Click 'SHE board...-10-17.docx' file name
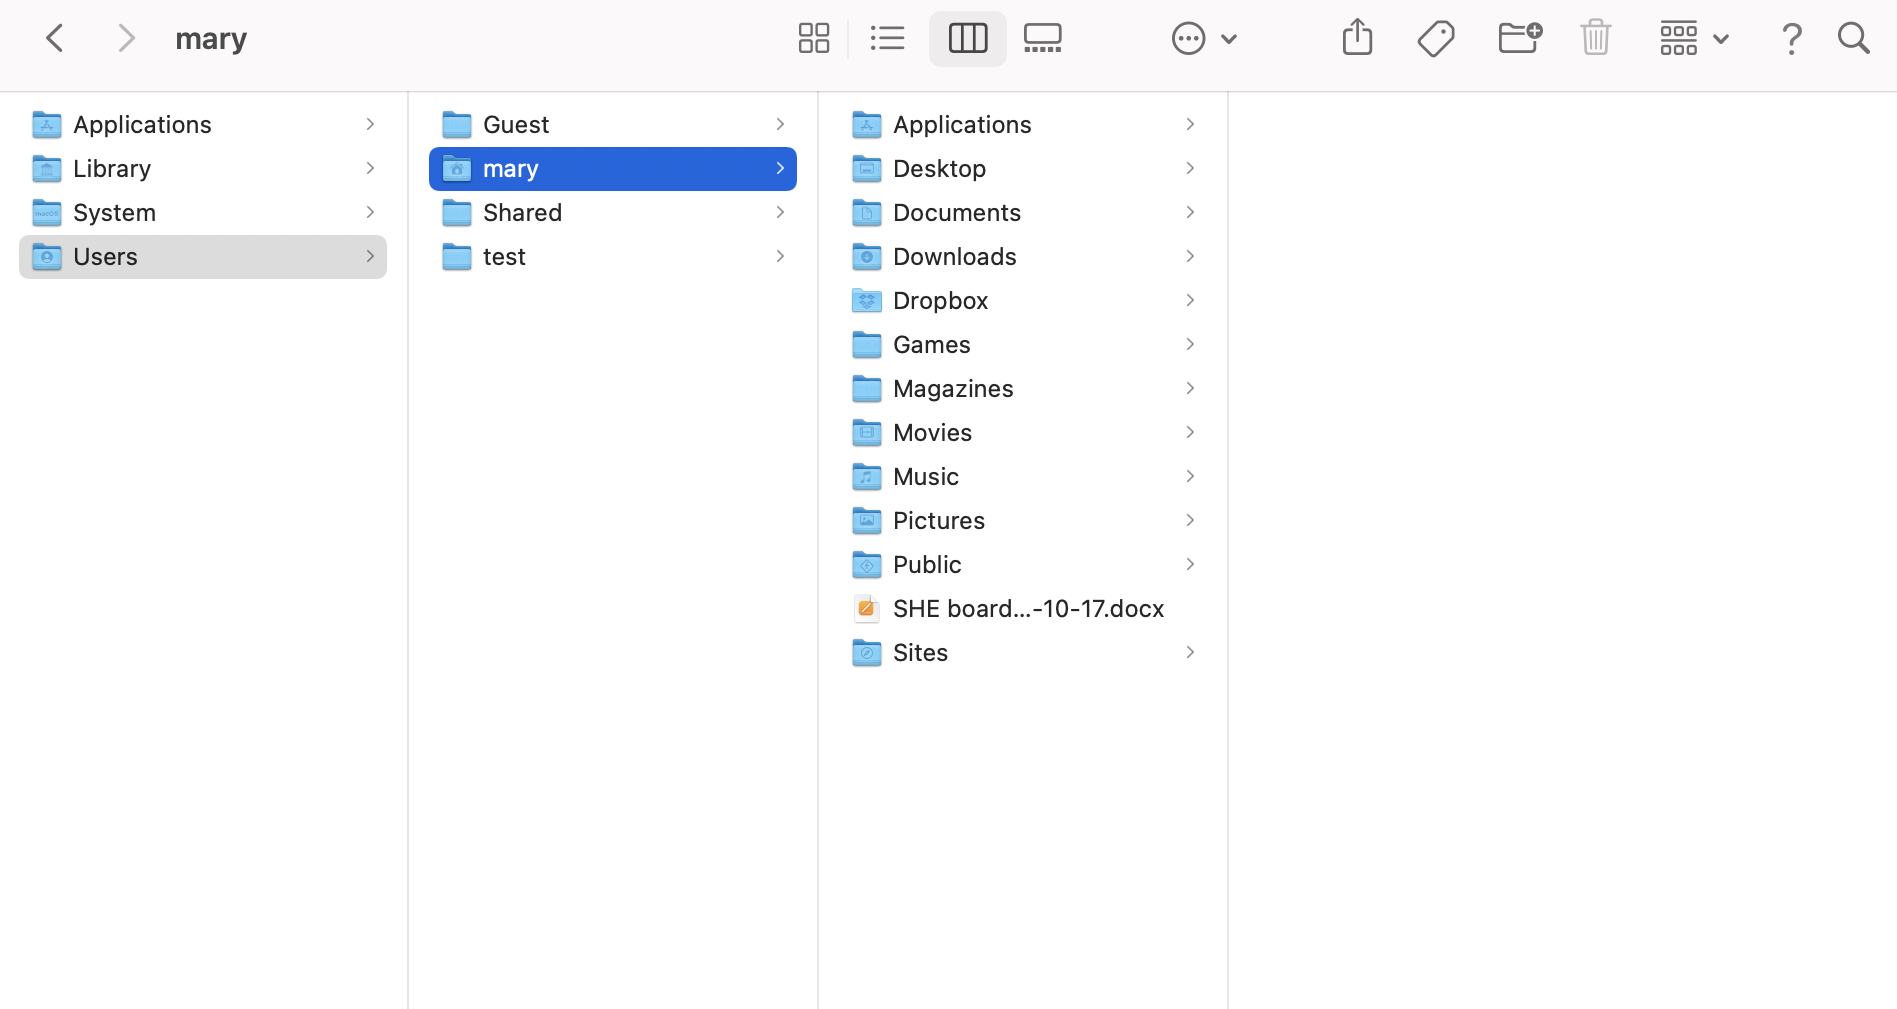 [1029, 609]
